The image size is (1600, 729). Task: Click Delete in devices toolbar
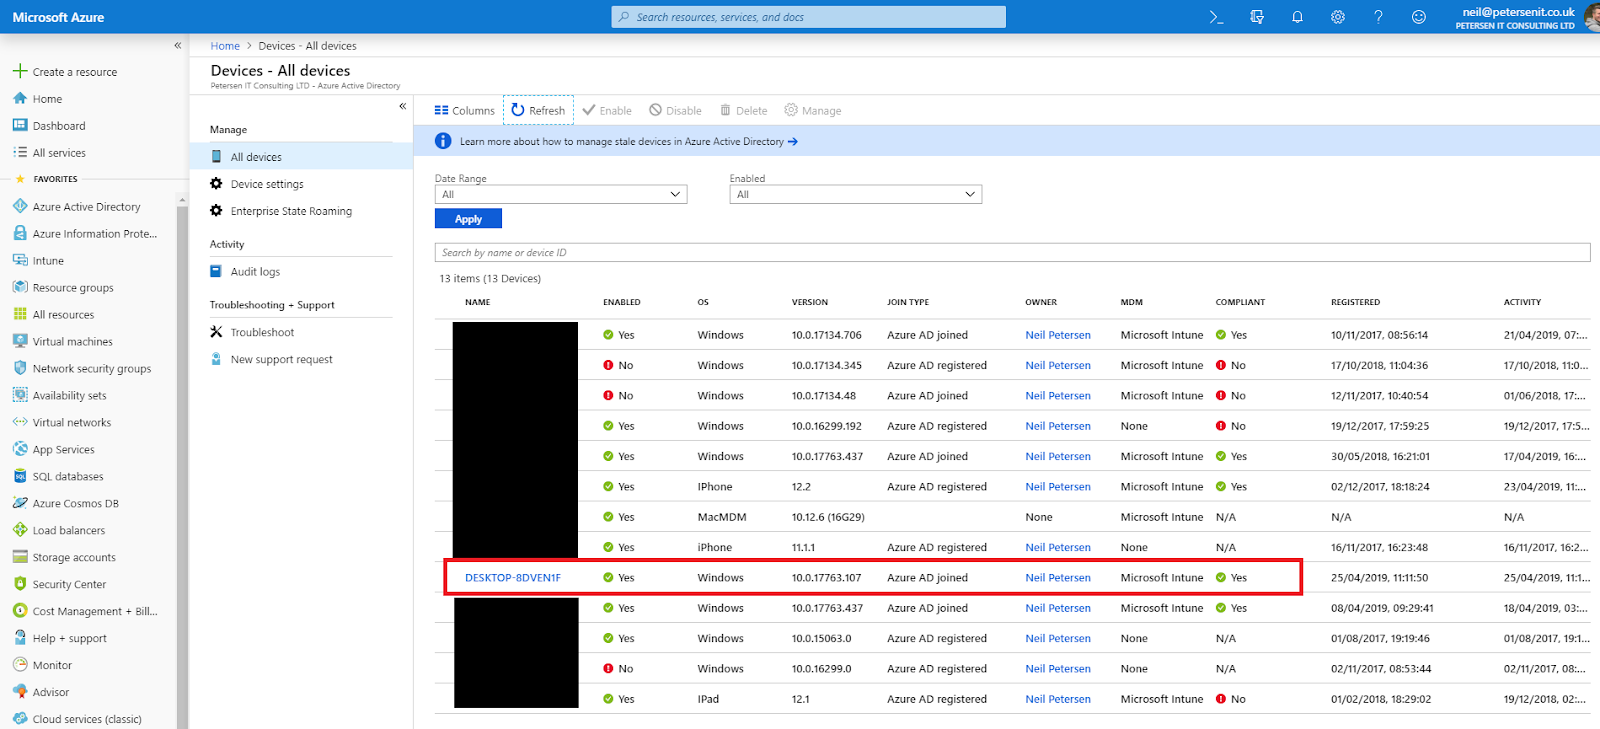[744, 111]
